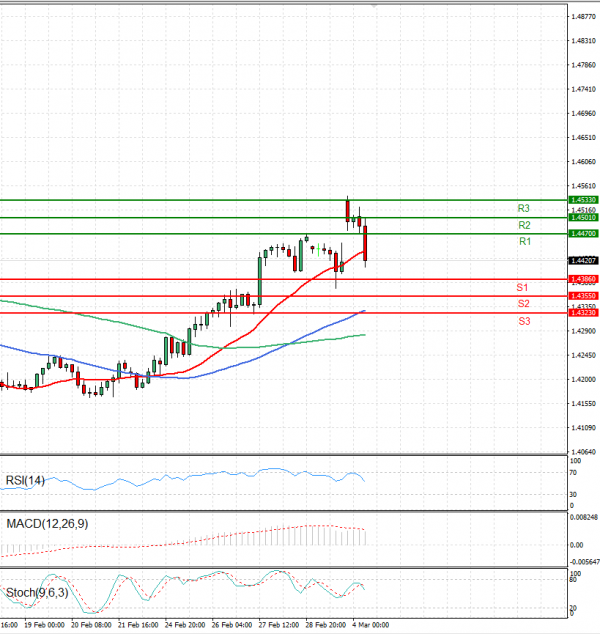Click the 4 Mar 00:00 time label
600x634 pixels.
pyautogui.click(x=370, y=625)
